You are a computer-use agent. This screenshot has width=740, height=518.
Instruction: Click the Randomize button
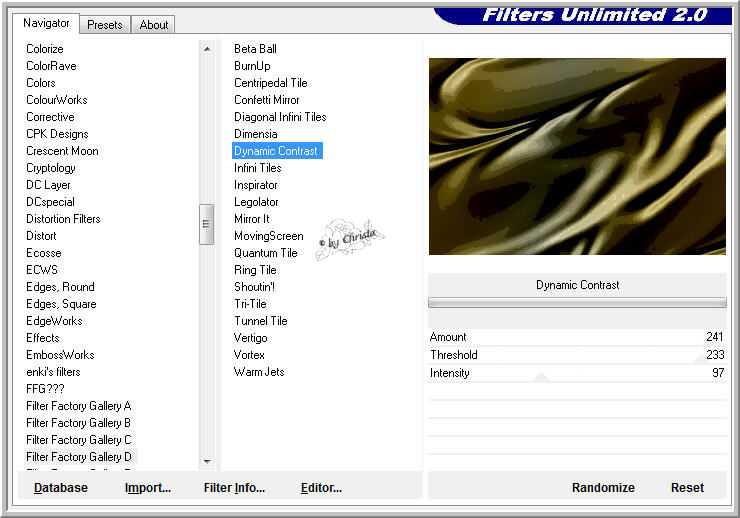[x=603, y=487]
